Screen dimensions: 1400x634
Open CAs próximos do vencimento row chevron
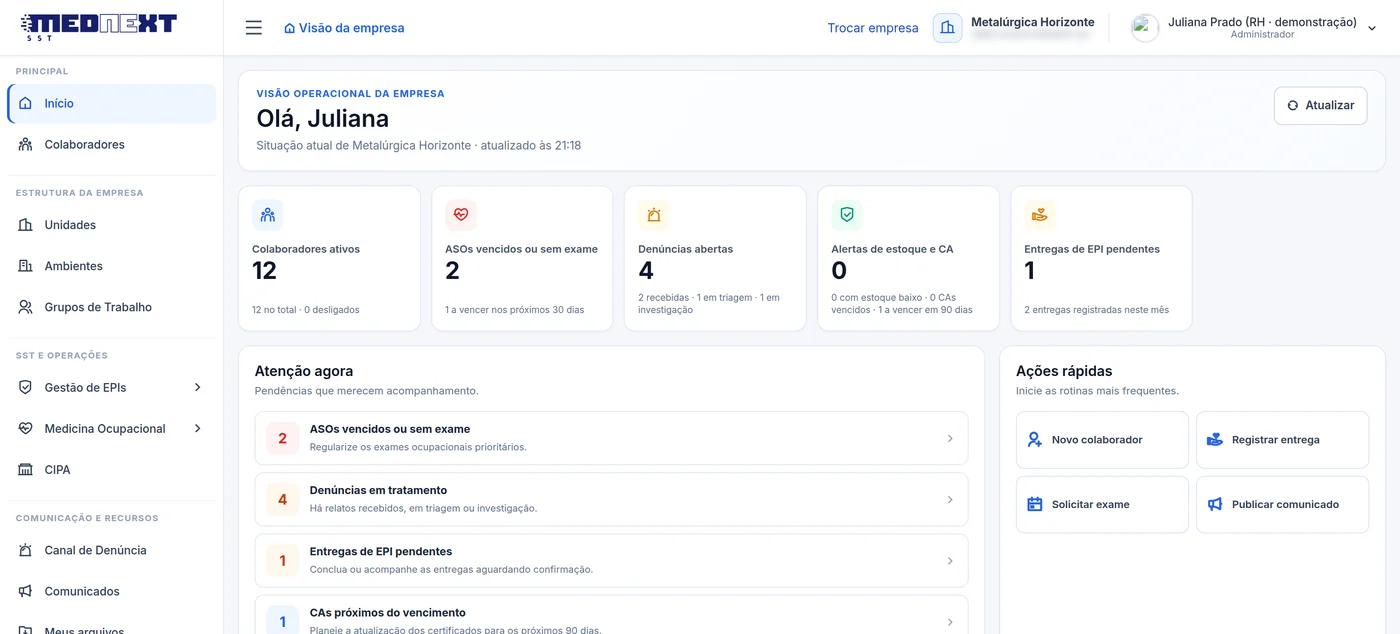[x=950, y=622]
